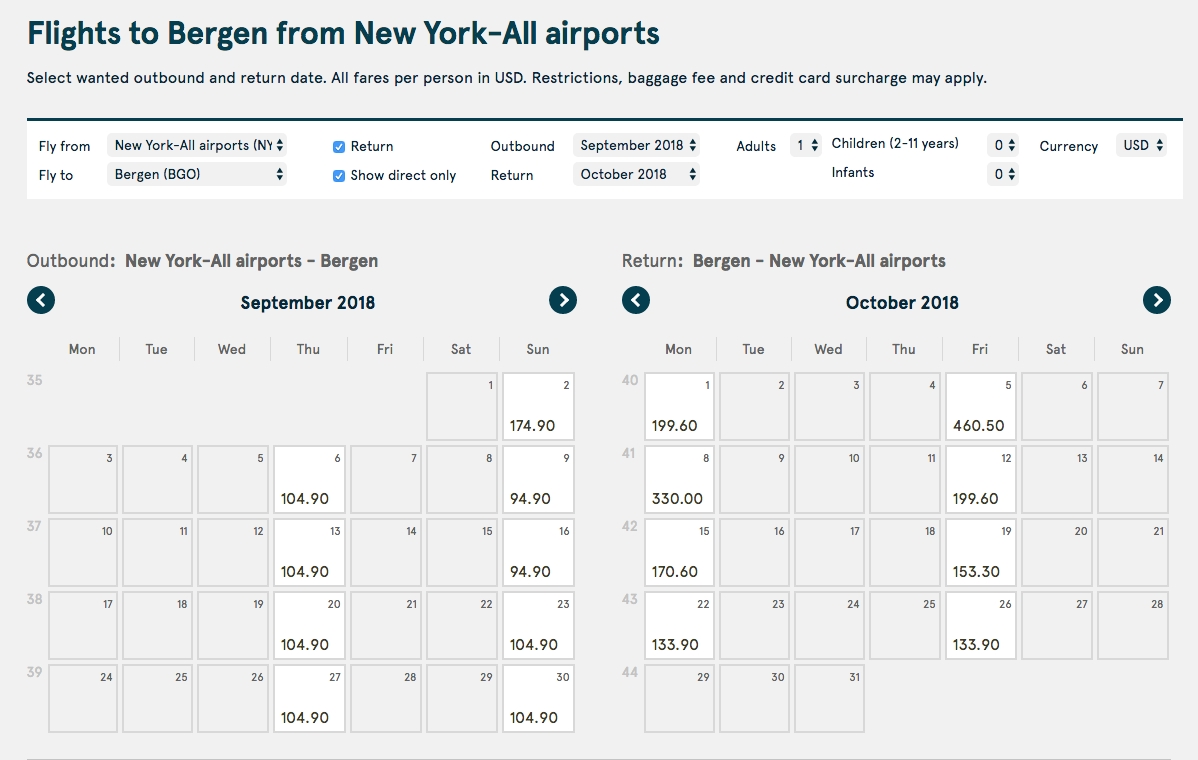Select outbound September 20 fare 104.90
The width and height of the screenshot is (1198, 760).
[x=309, y=626]
